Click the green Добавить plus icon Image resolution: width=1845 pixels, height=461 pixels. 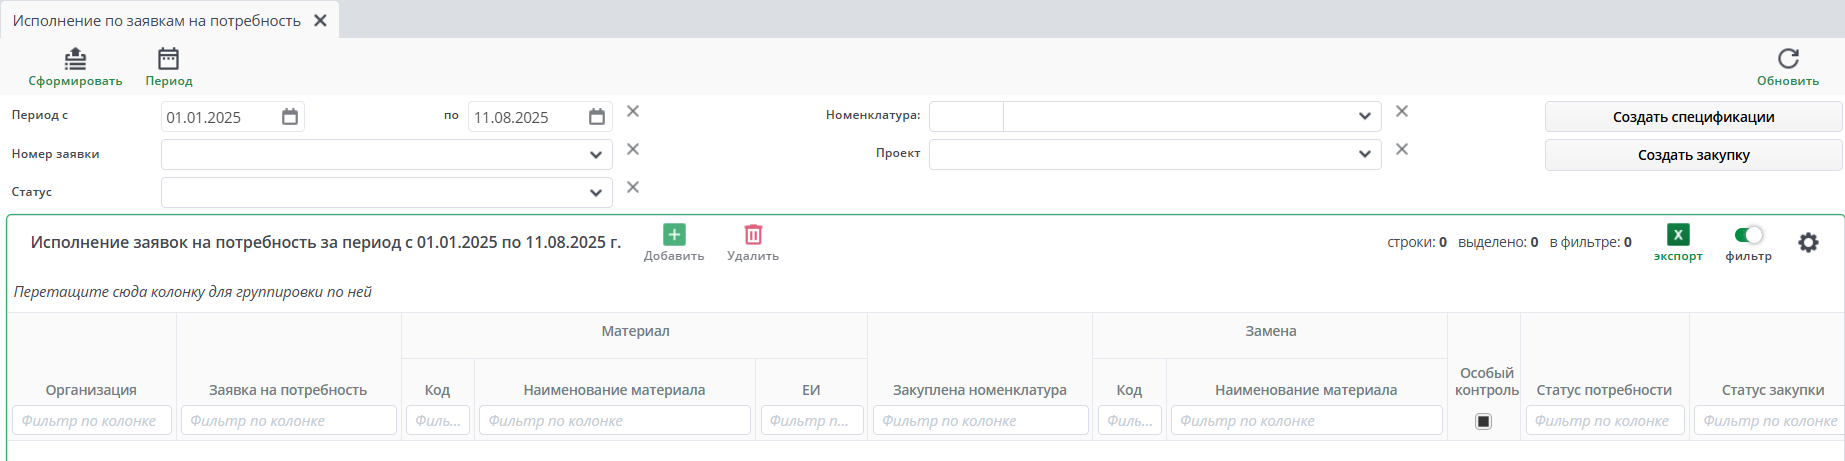674,235
